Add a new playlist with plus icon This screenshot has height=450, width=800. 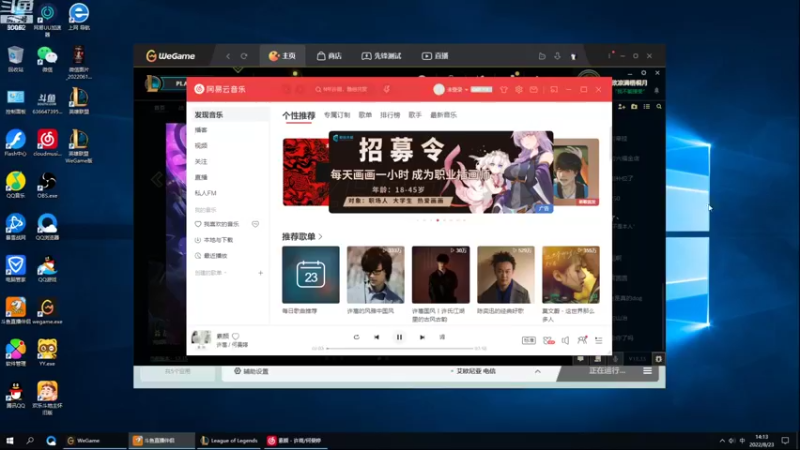click(x=260, y=273)
